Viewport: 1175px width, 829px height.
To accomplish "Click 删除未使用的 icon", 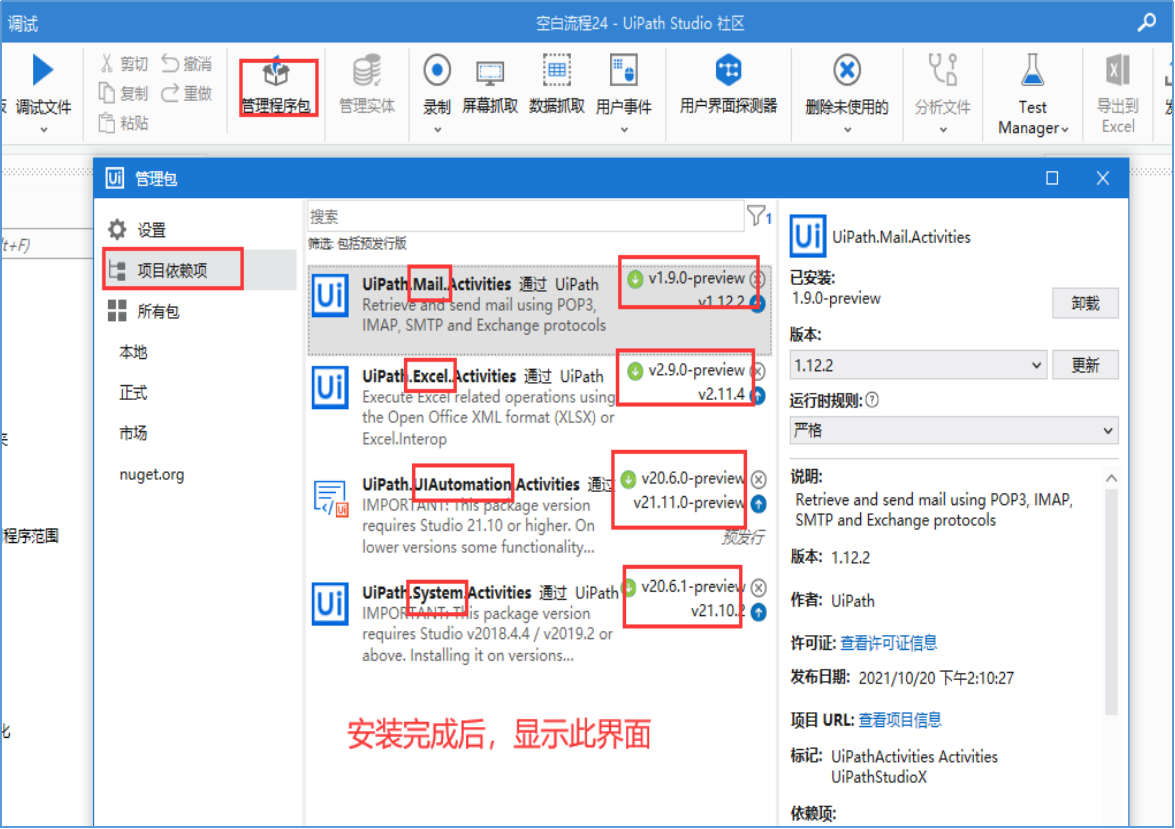I will coord(847,70).
